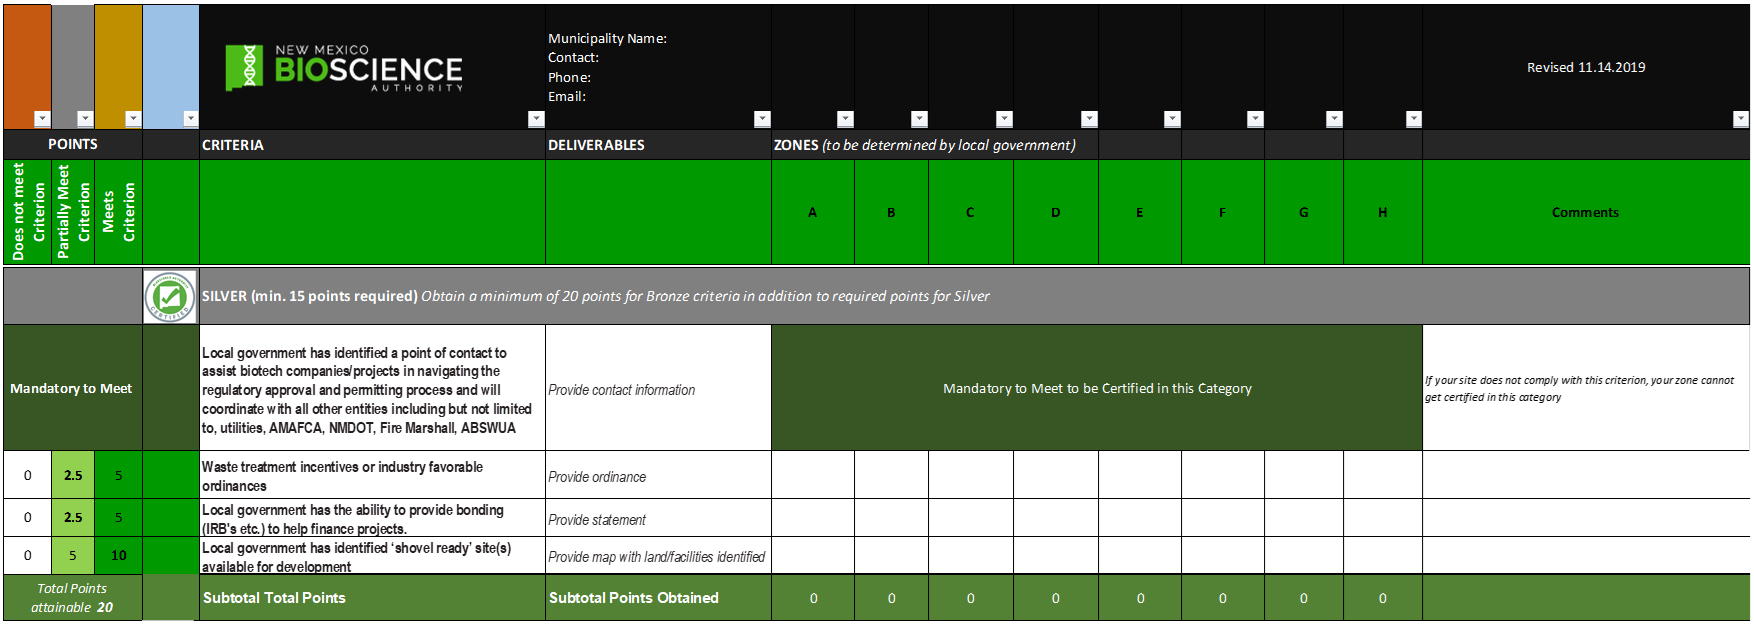
Task: Select the gold header color cell
Action: pos(119,66)
